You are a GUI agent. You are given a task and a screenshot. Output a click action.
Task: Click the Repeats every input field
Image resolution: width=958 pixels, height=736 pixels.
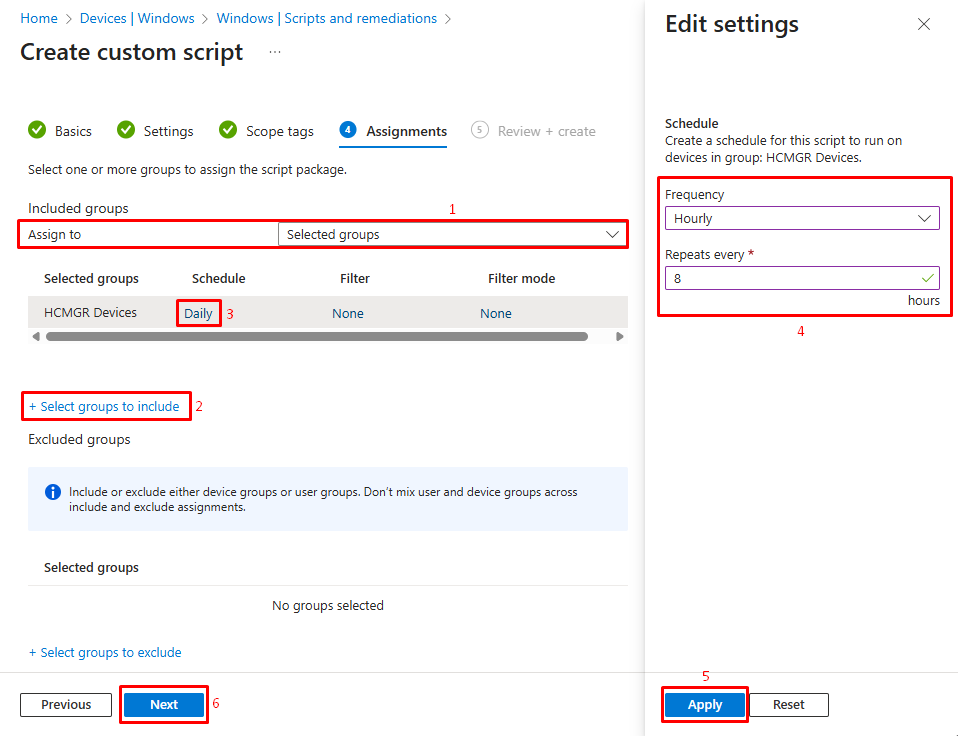[790, 278]
